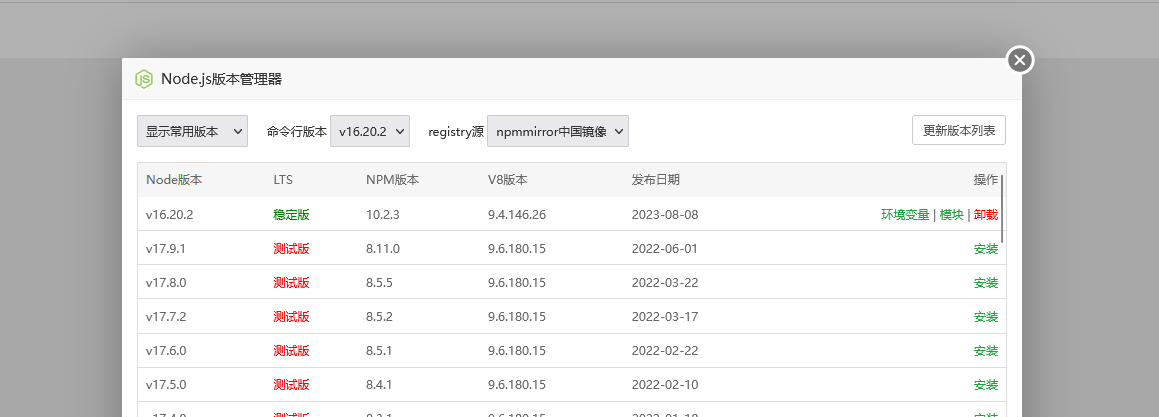The image size is (1159, 417).
Task: Select the v17.6.0 version cell
Action: pyautogui.click(x=166, y=350)
